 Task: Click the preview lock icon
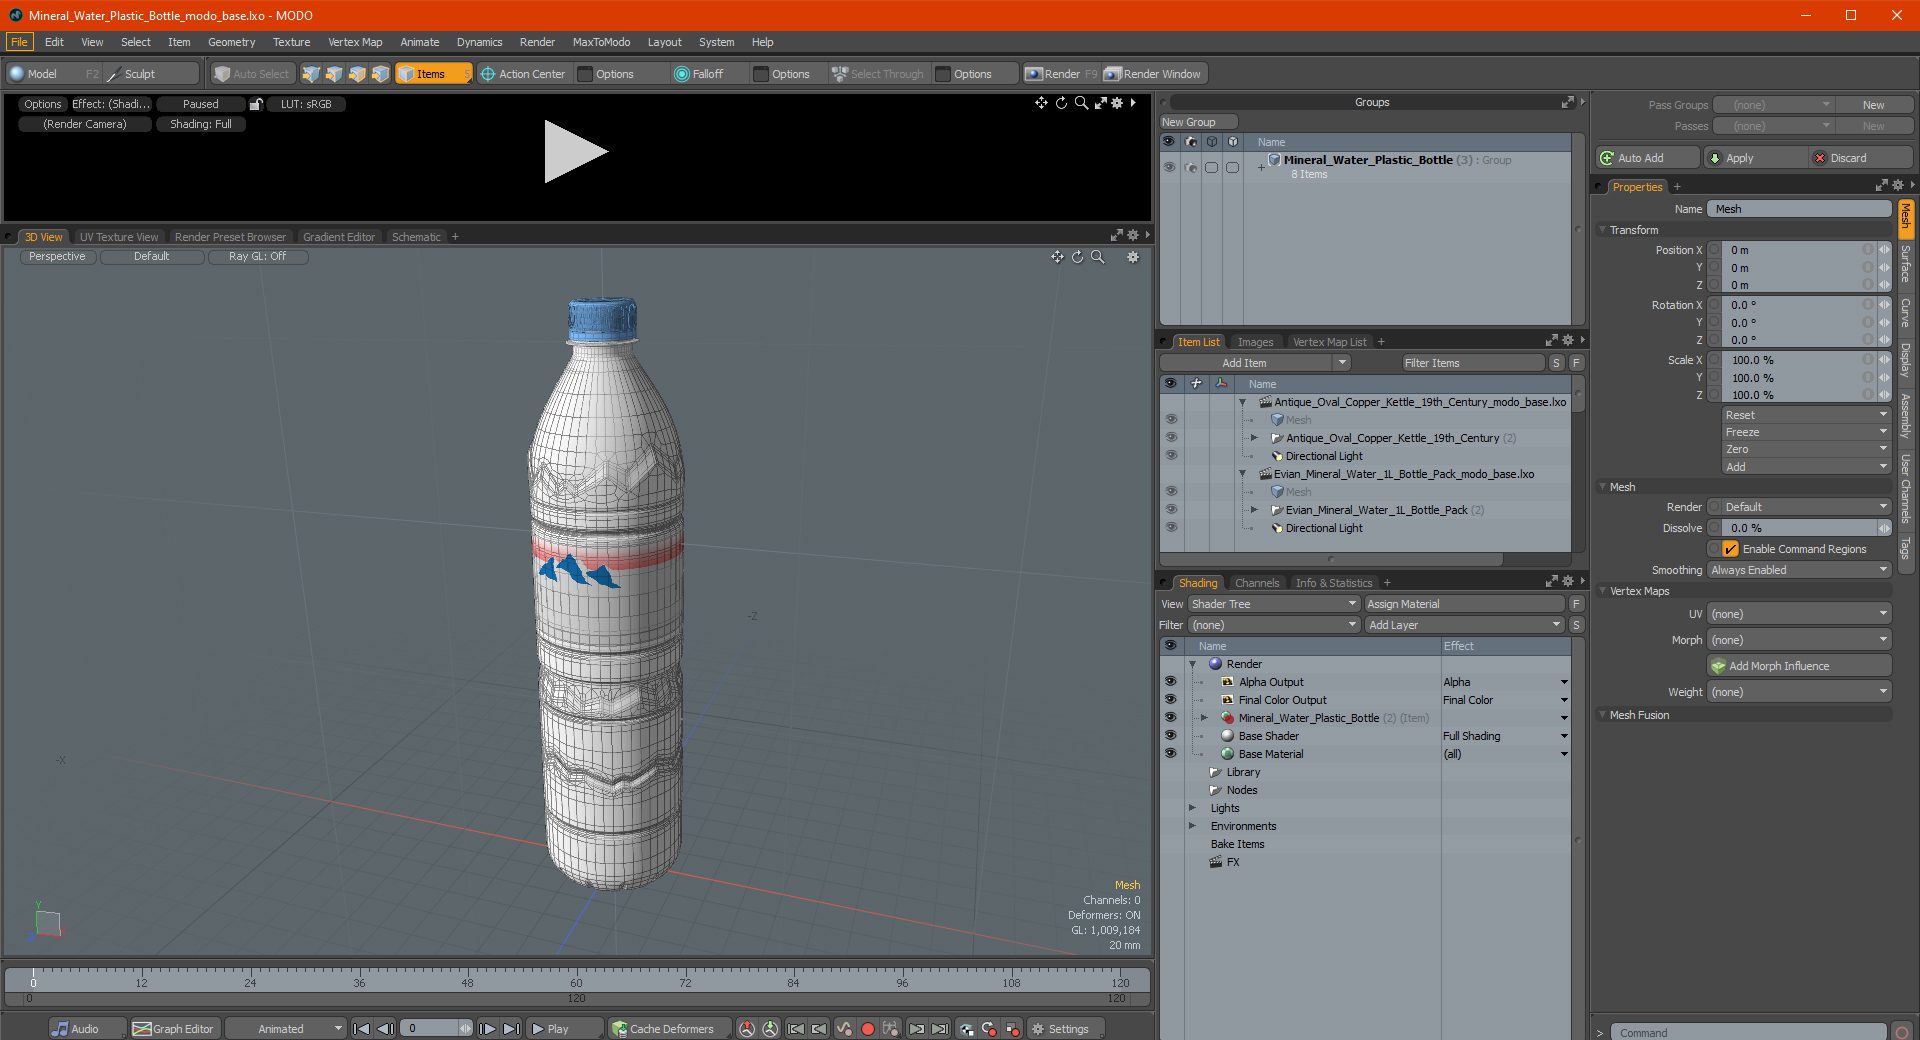(x=256, y=104)
